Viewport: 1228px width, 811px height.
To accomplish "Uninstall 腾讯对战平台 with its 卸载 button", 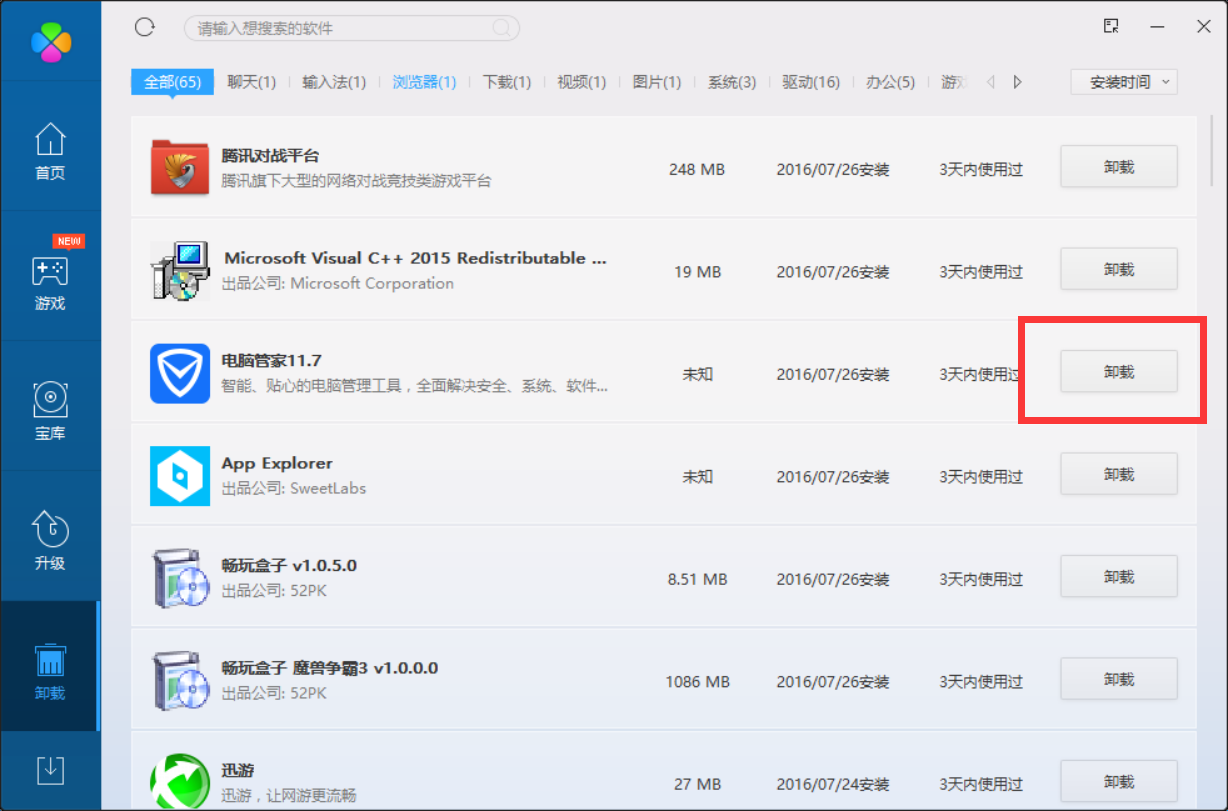I will pos(1119,167).
